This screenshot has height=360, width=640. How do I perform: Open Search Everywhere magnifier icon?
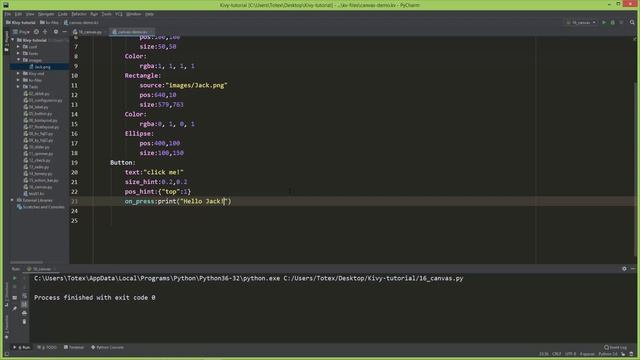(x=632, y=22)
